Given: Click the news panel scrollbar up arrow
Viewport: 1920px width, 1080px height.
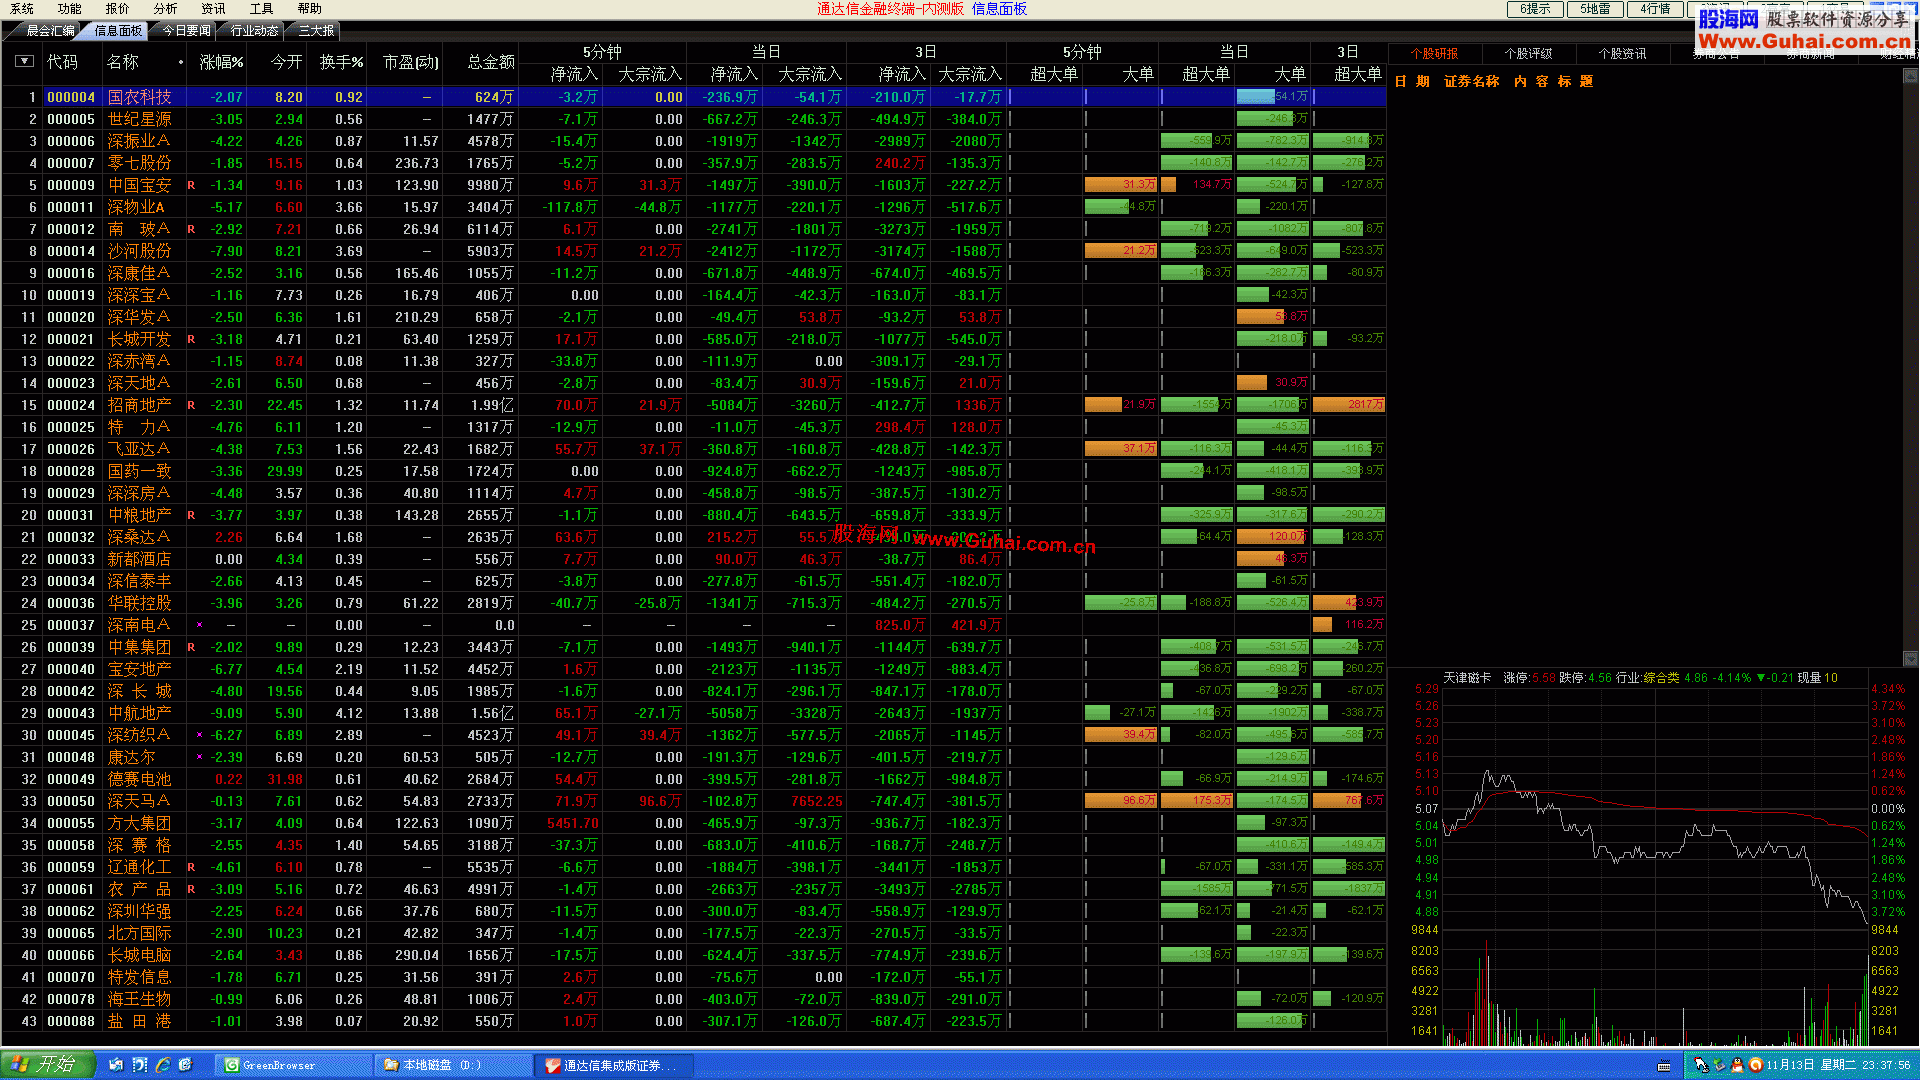Looking at the screenshot, I should [x=1910, y=77].
